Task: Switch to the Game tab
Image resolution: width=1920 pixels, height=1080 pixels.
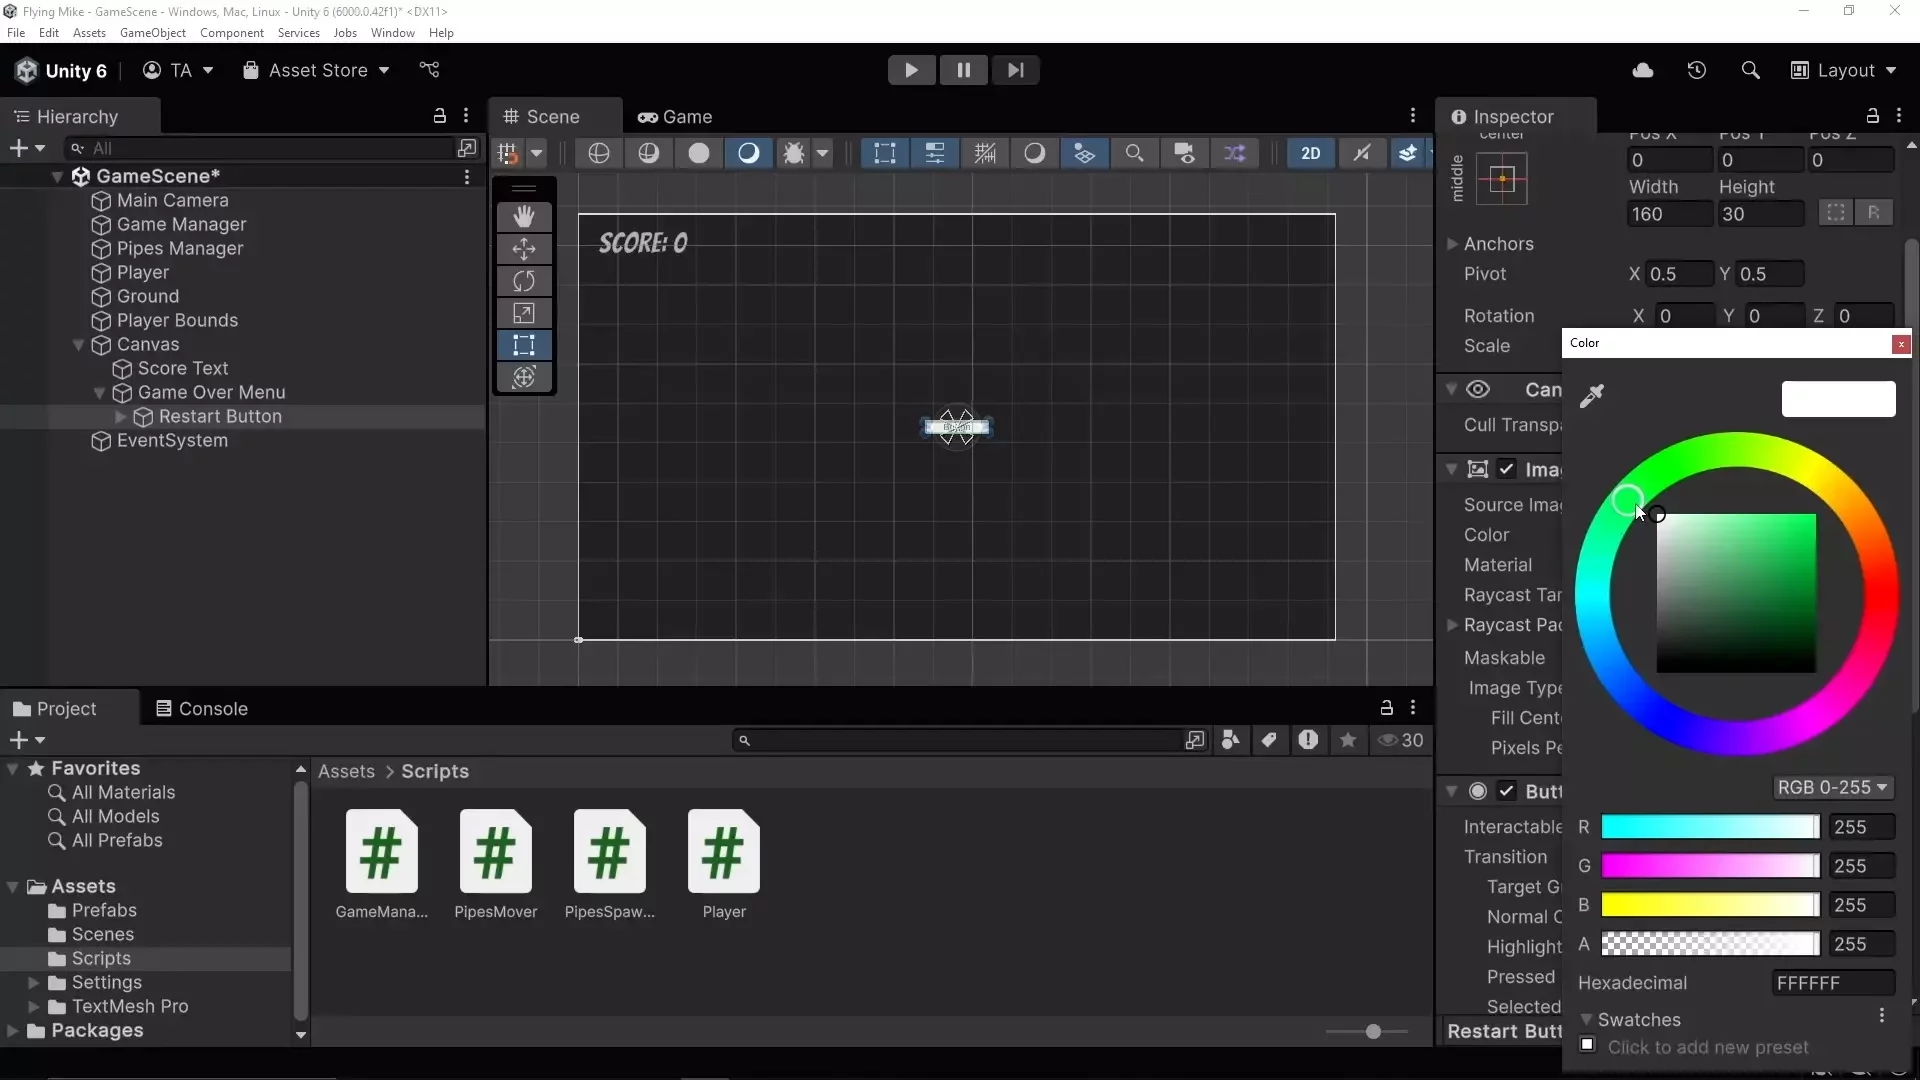Action: tap(675, 117)
